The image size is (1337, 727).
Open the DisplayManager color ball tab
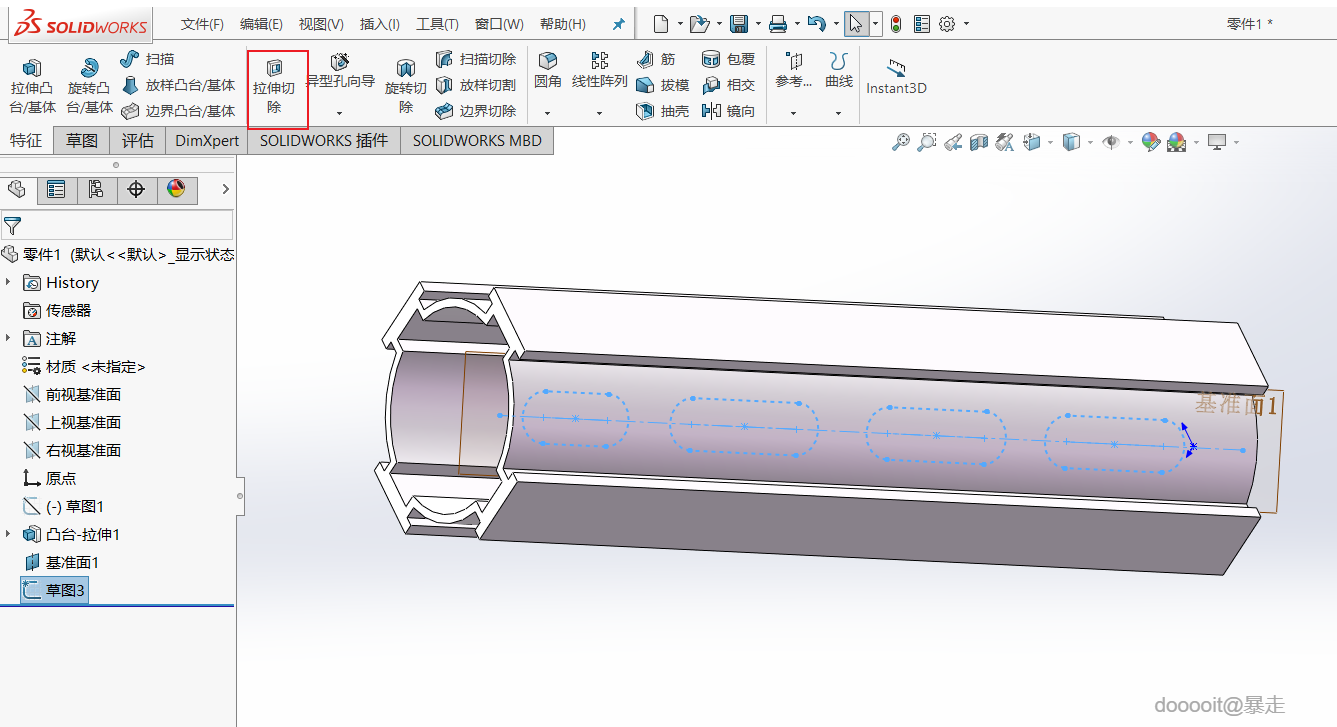[x=176, y=189]
